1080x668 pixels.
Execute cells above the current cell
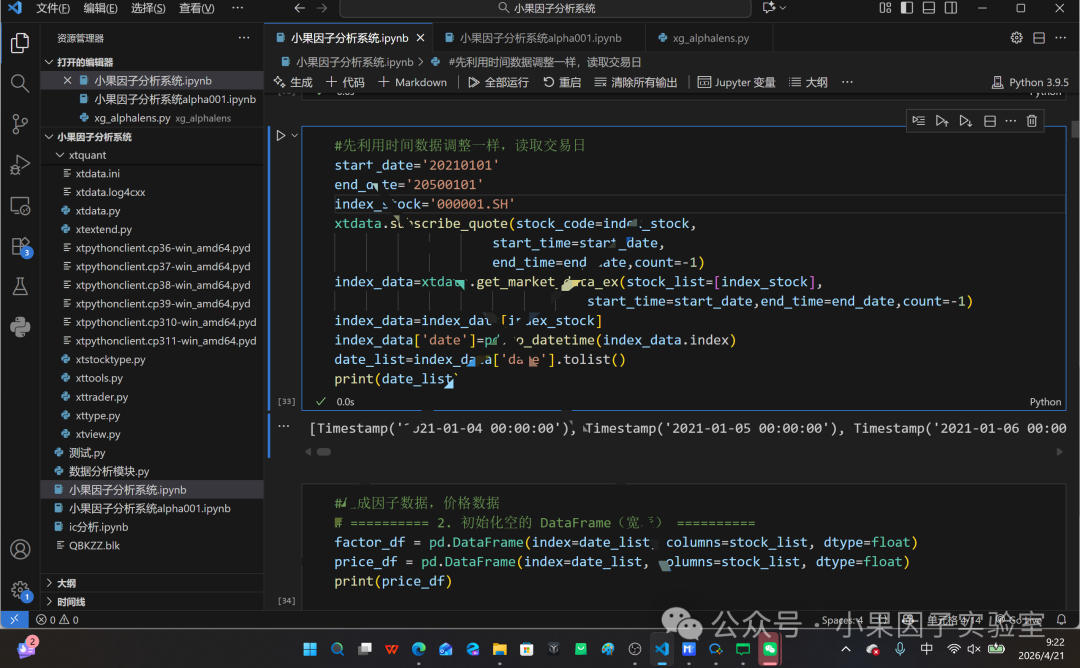coord(942,121)
